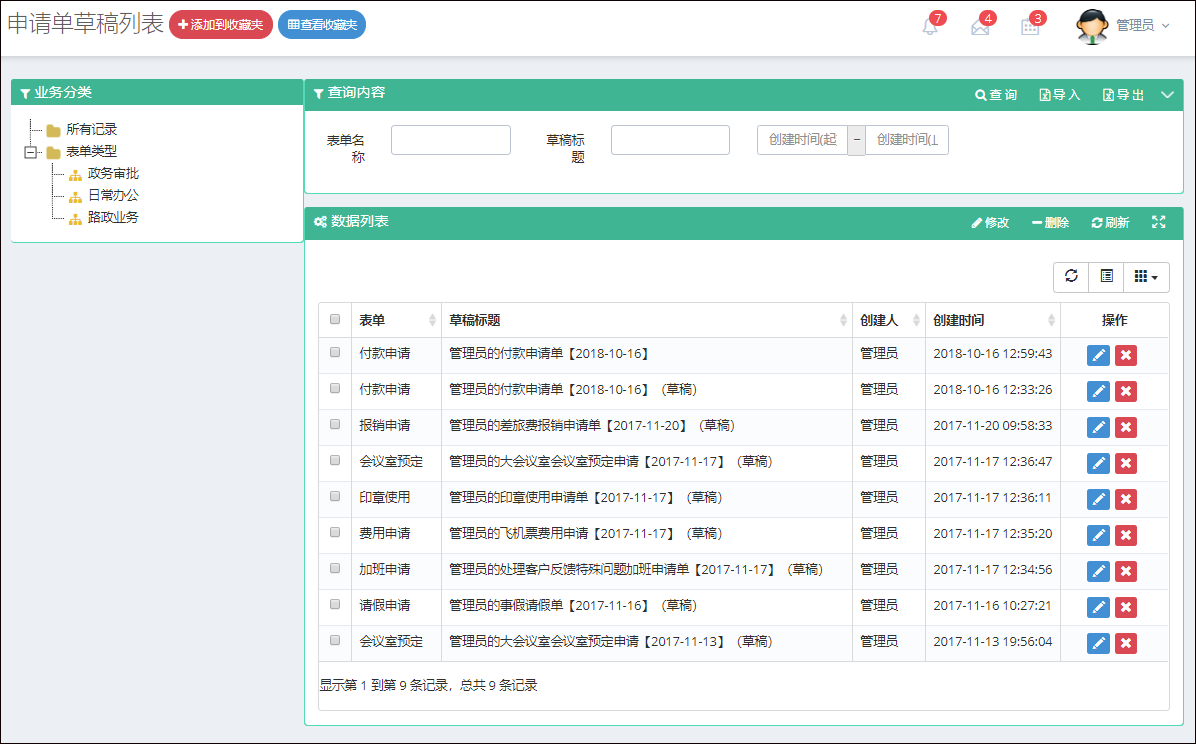Click fullscreen expand icon in data list header
The image size is (1196, 744).
[1158, 222]
